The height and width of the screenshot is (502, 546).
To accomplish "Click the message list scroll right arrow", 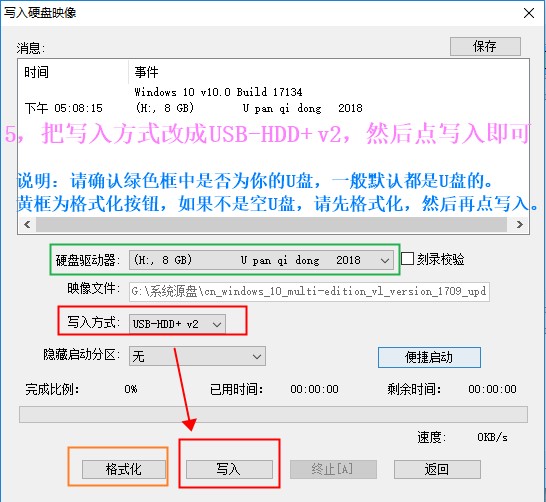I will tap(520, 224).
